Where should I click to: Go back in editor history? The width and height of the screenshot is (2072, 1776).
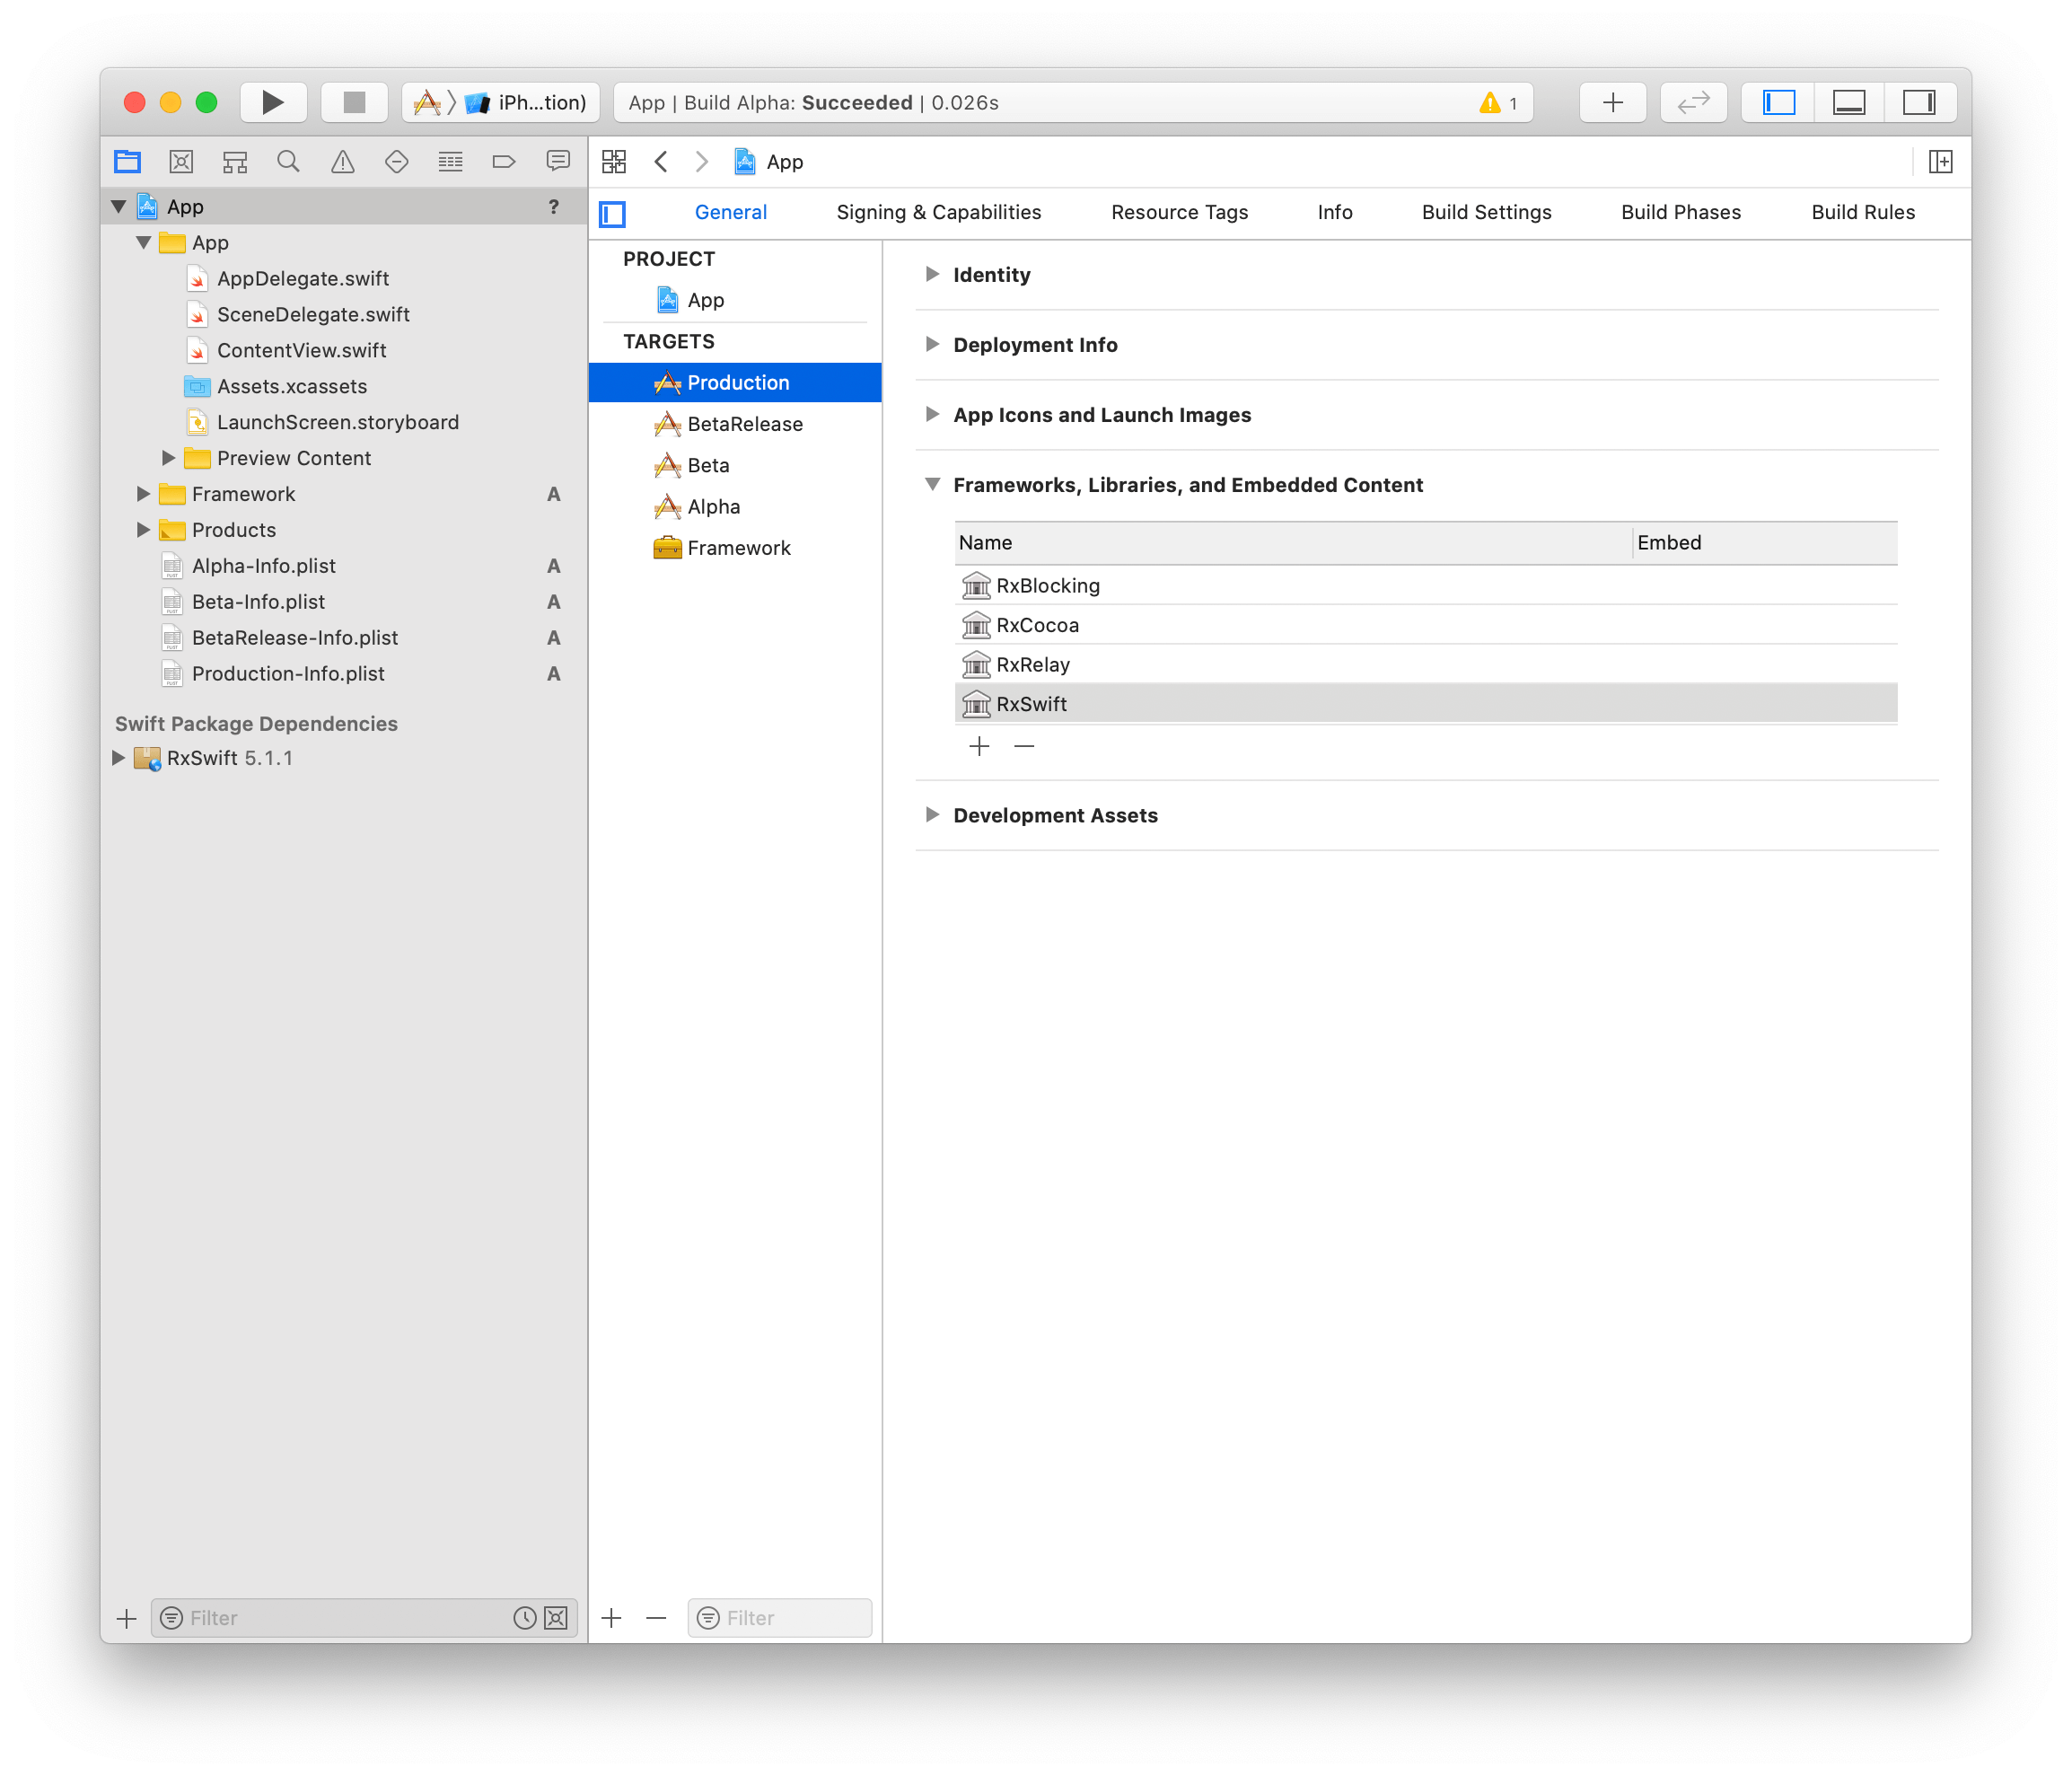(661, 161)
